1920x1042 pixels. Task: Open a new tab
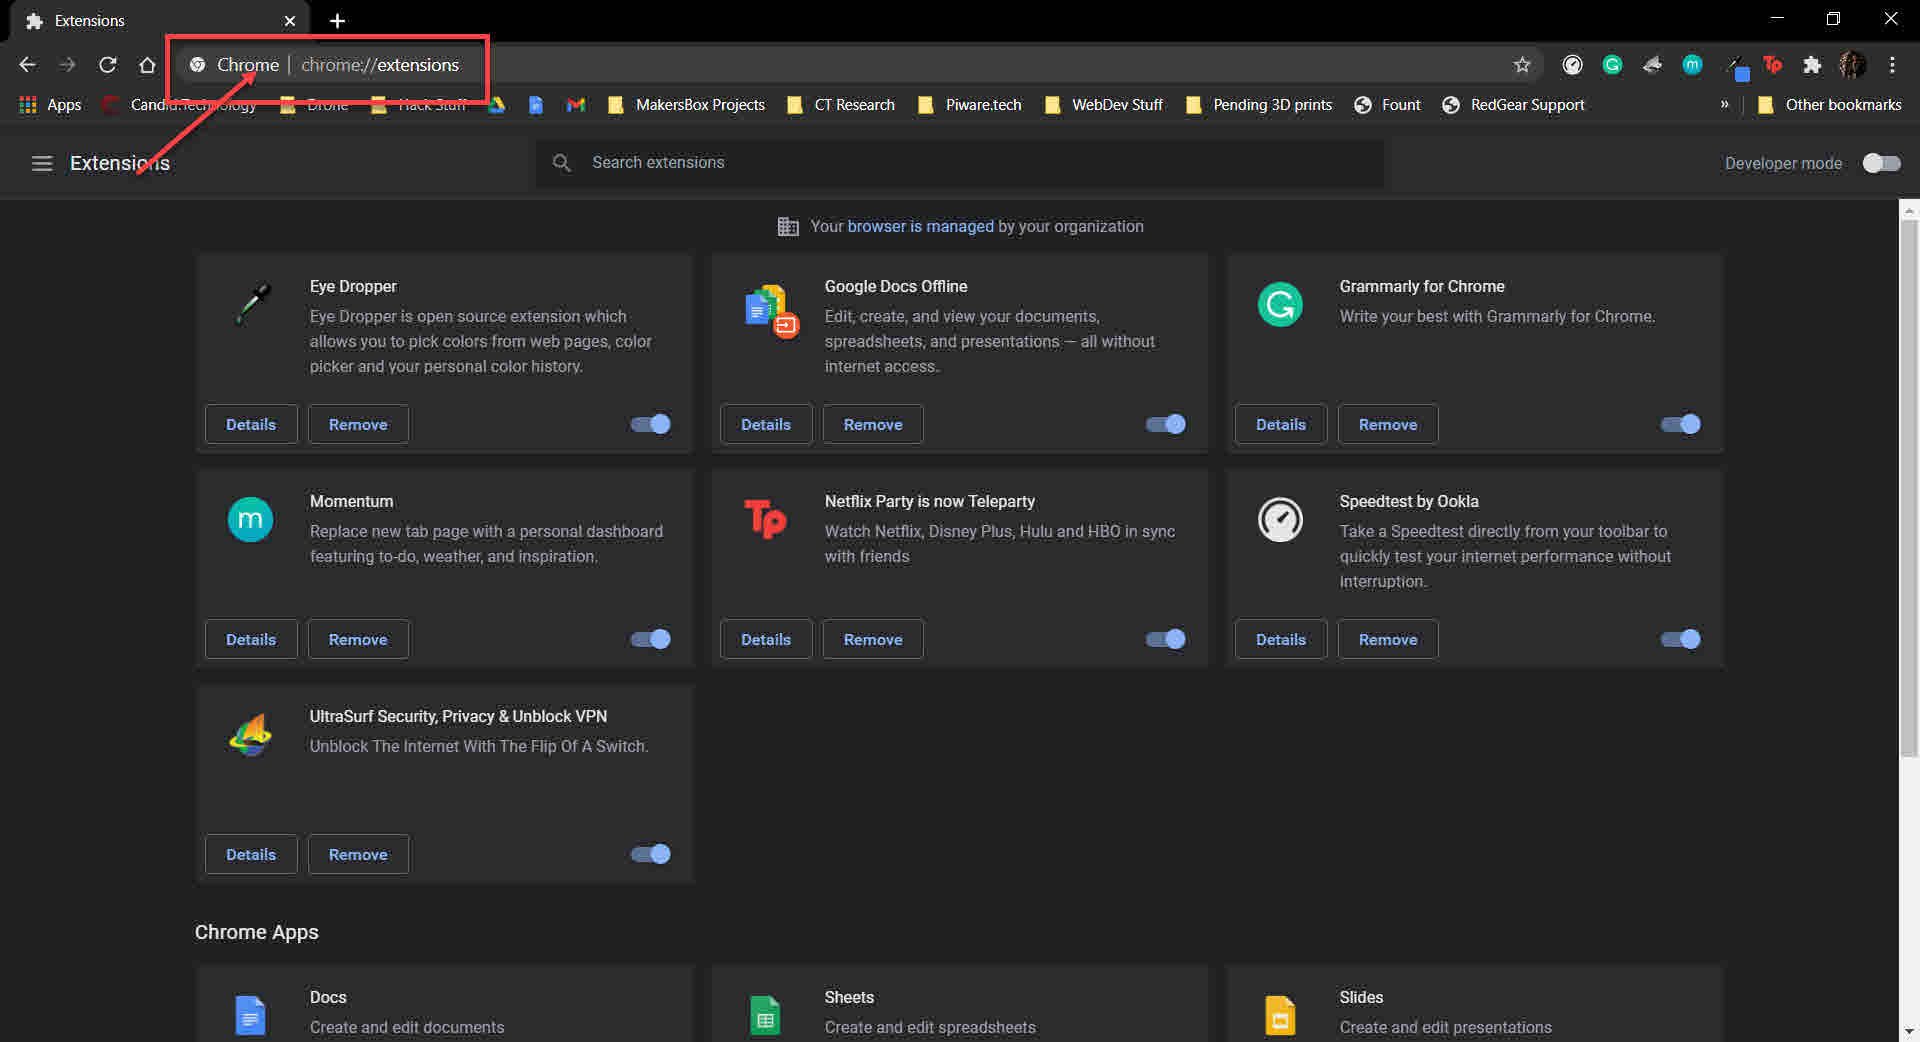337,21
